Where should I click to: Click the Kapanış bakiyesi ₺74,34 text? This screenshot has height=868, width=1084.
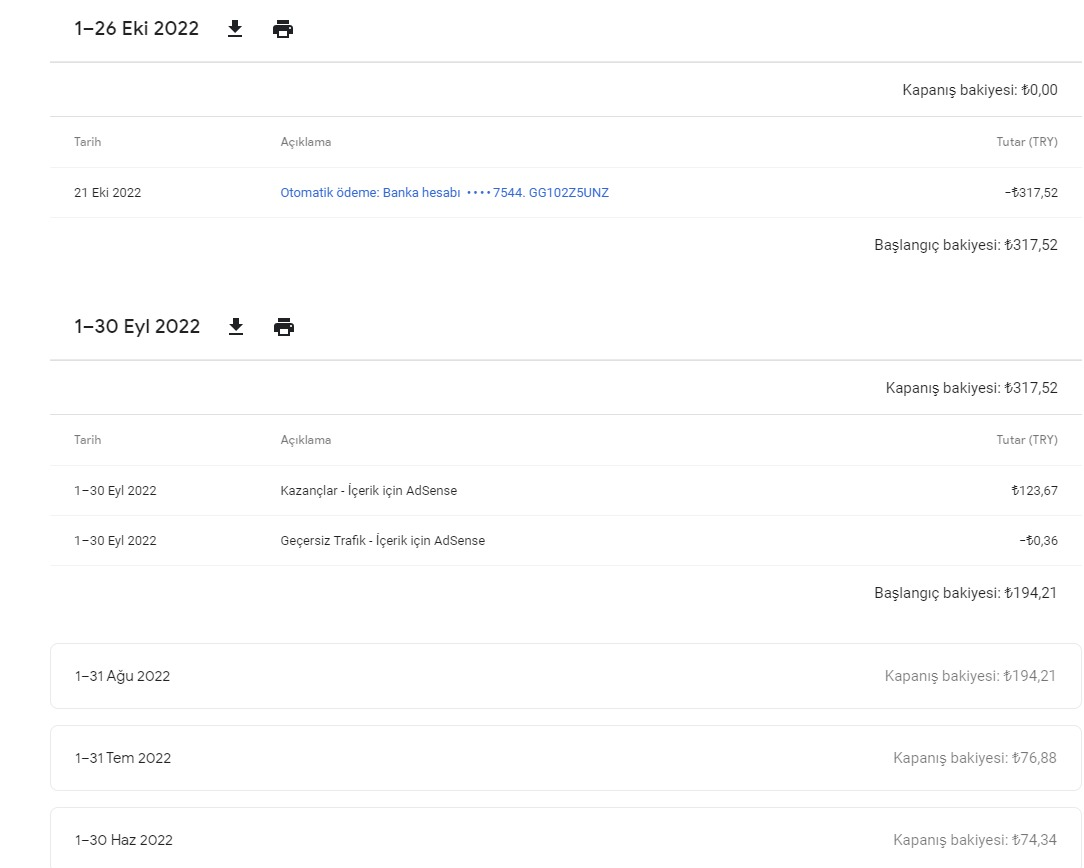pos(975,840)
